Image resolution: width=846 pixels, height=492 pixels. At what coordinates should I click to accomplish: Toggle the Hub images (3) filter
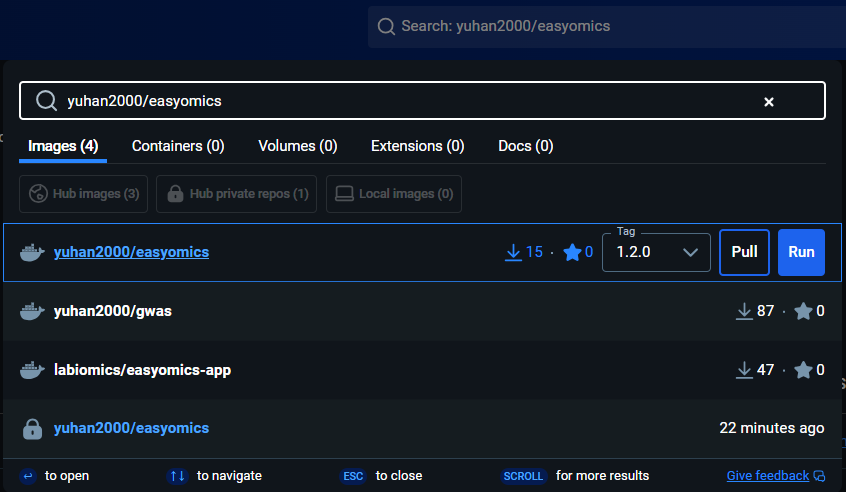pyautogui.click(x=84, y=194)
